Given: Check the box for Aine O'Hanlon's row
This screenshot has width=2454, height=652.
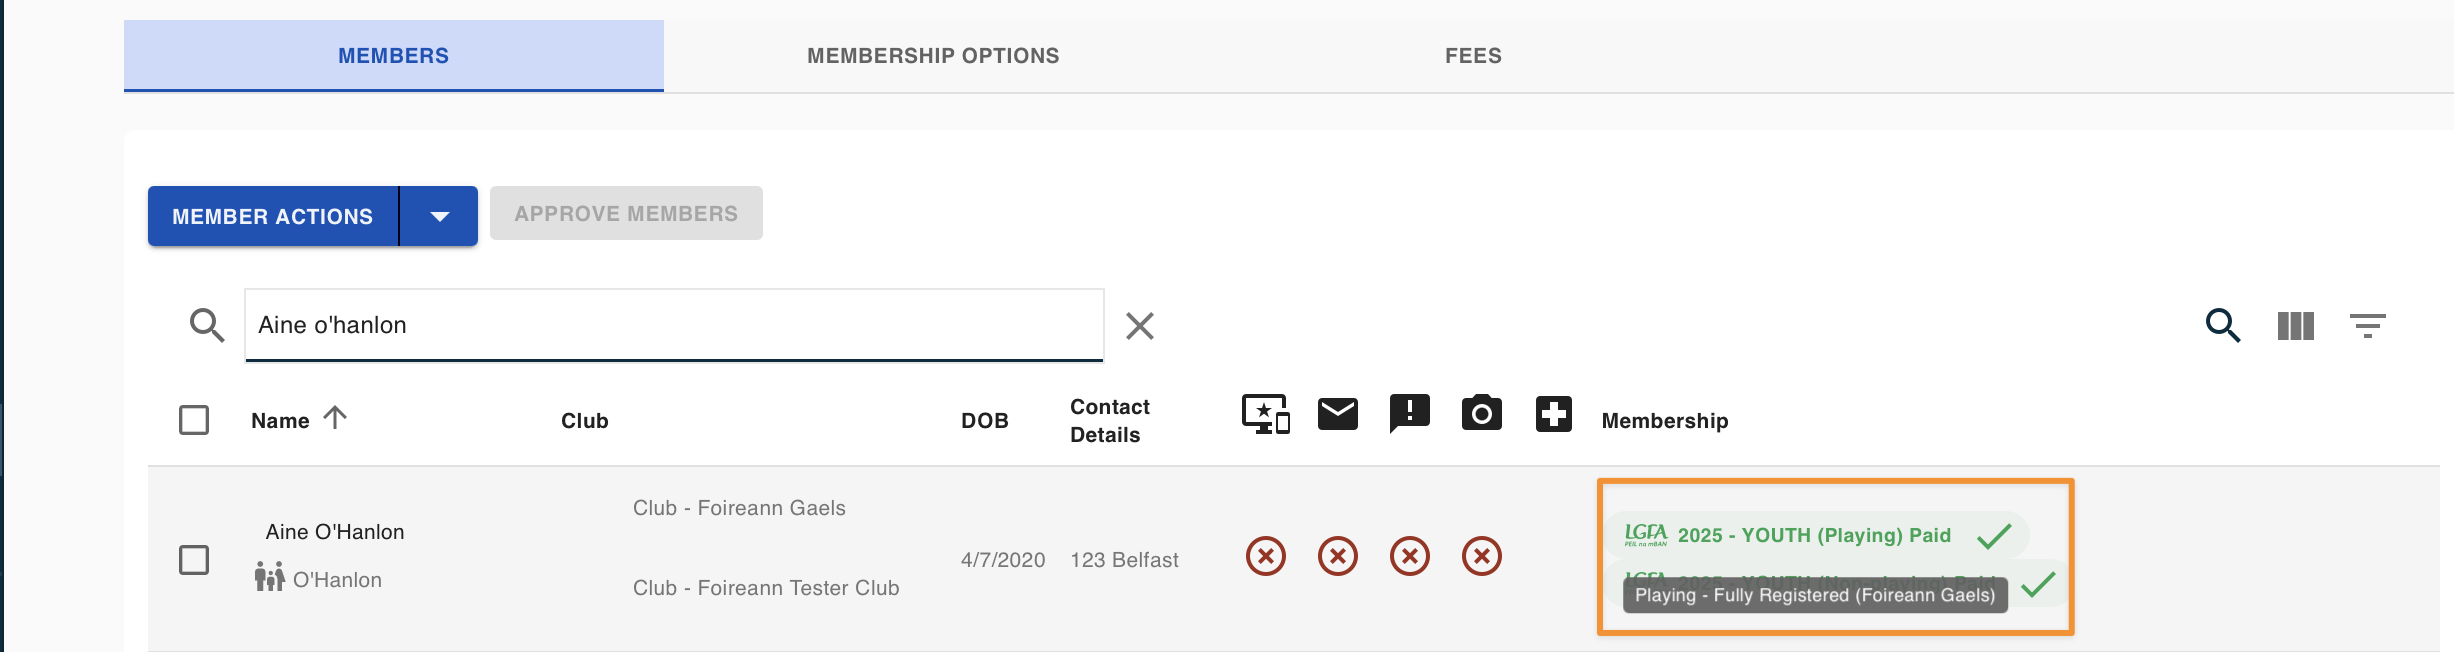Looking at the screenshot, I should point(194,560).
